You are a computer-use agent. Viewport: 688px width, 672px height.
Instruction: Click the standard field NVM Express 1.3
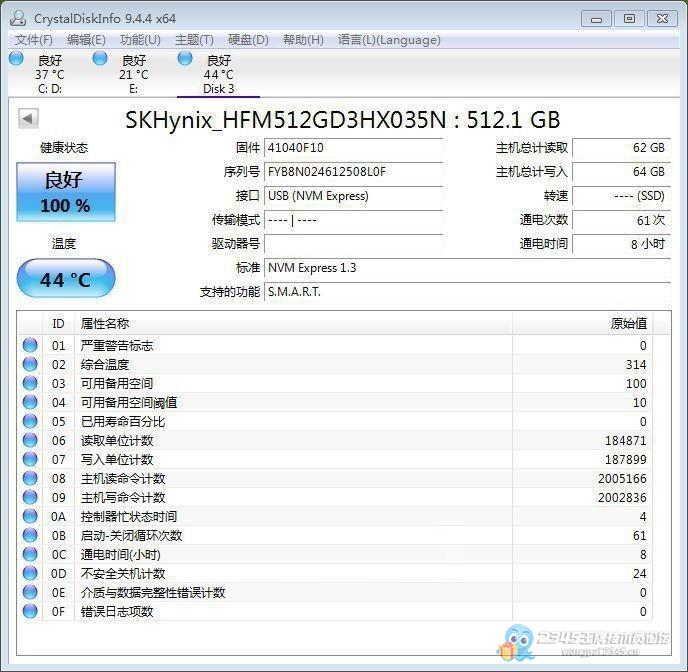coord(468,268)
